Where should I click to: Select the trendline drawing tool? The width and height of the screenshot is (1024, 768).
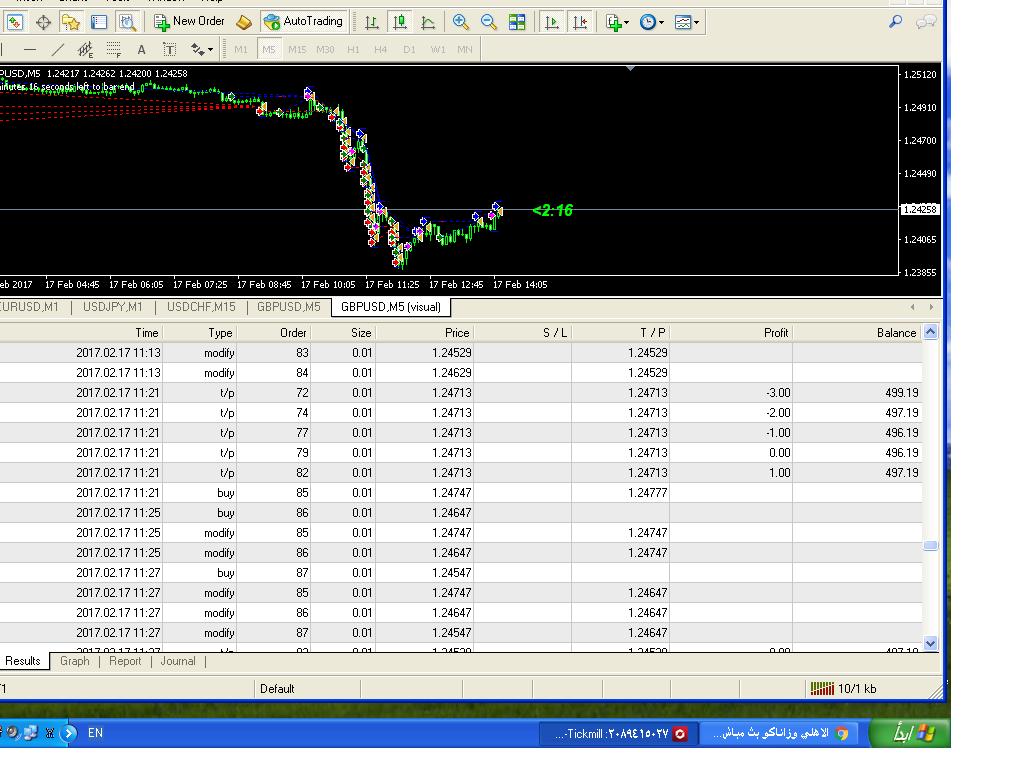(57, 49)
